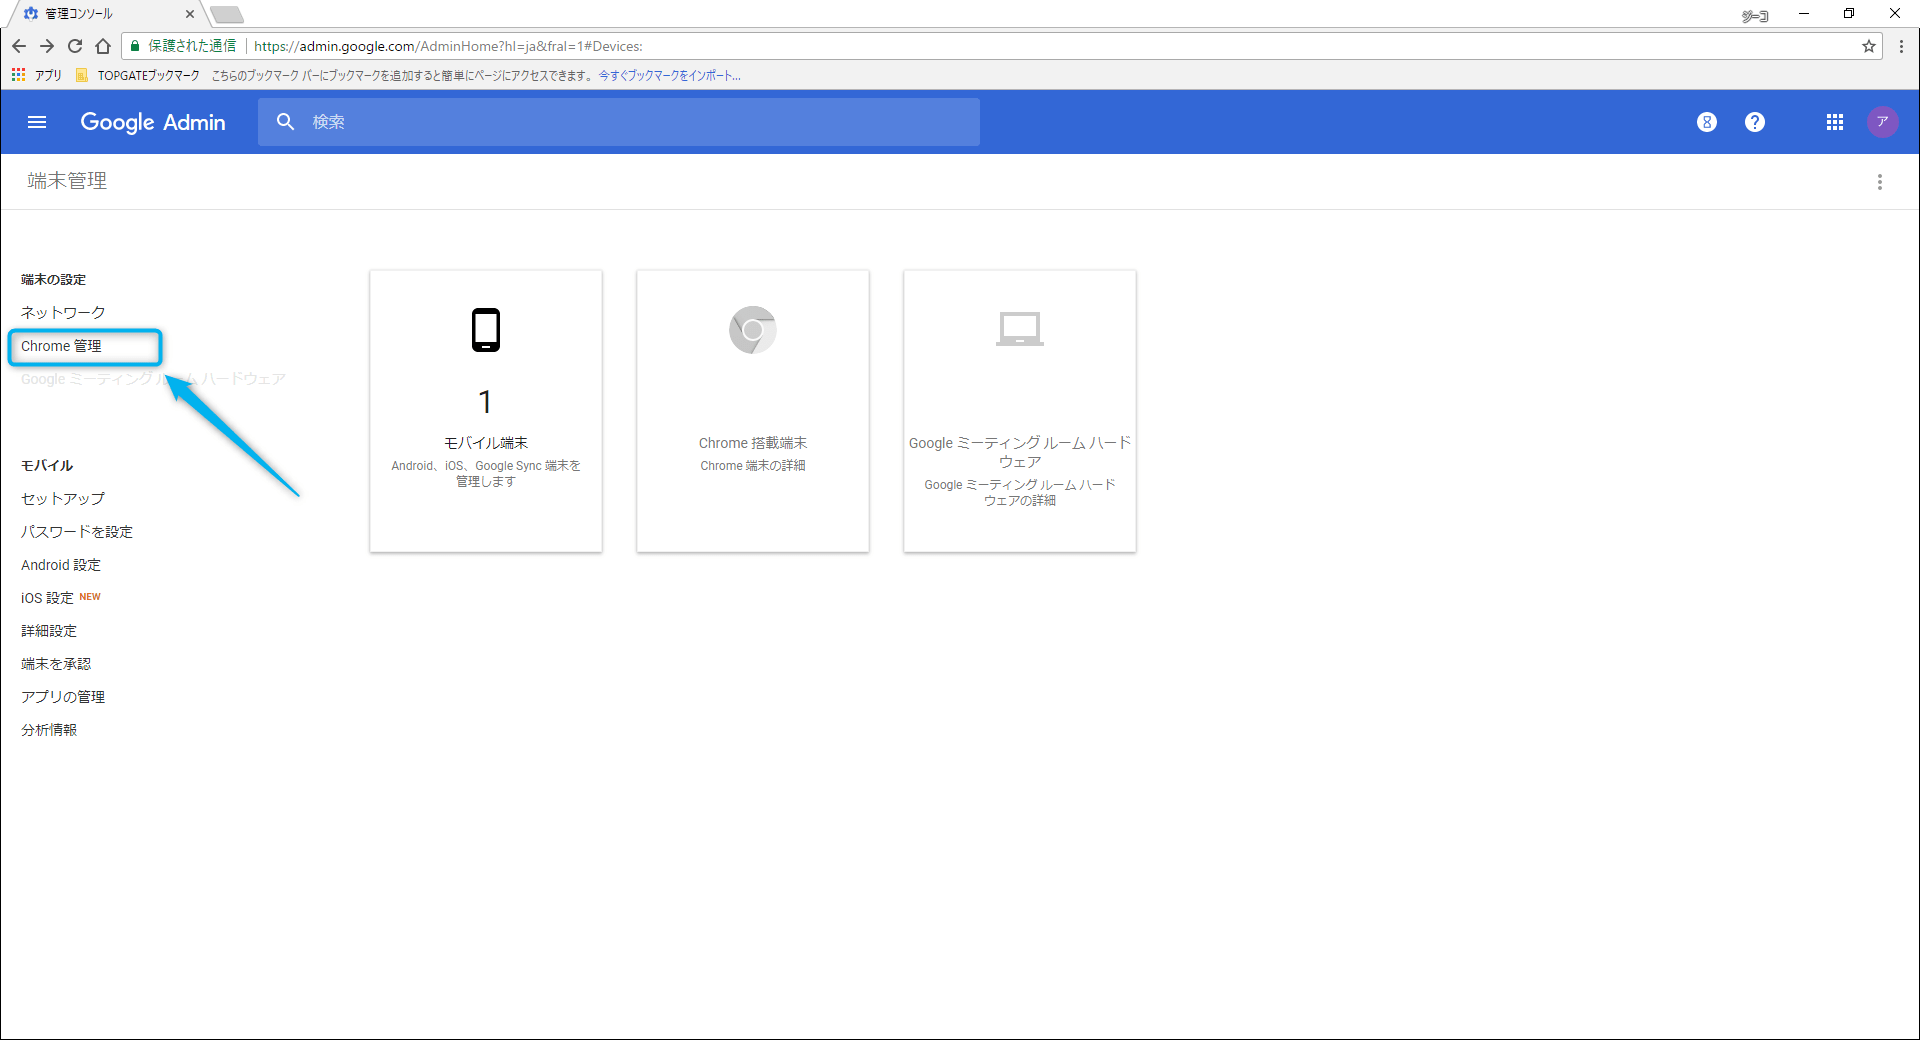Open Chrome 管理 in sidebar
The image size is (1920, 1040).
(x=61, y=346)
